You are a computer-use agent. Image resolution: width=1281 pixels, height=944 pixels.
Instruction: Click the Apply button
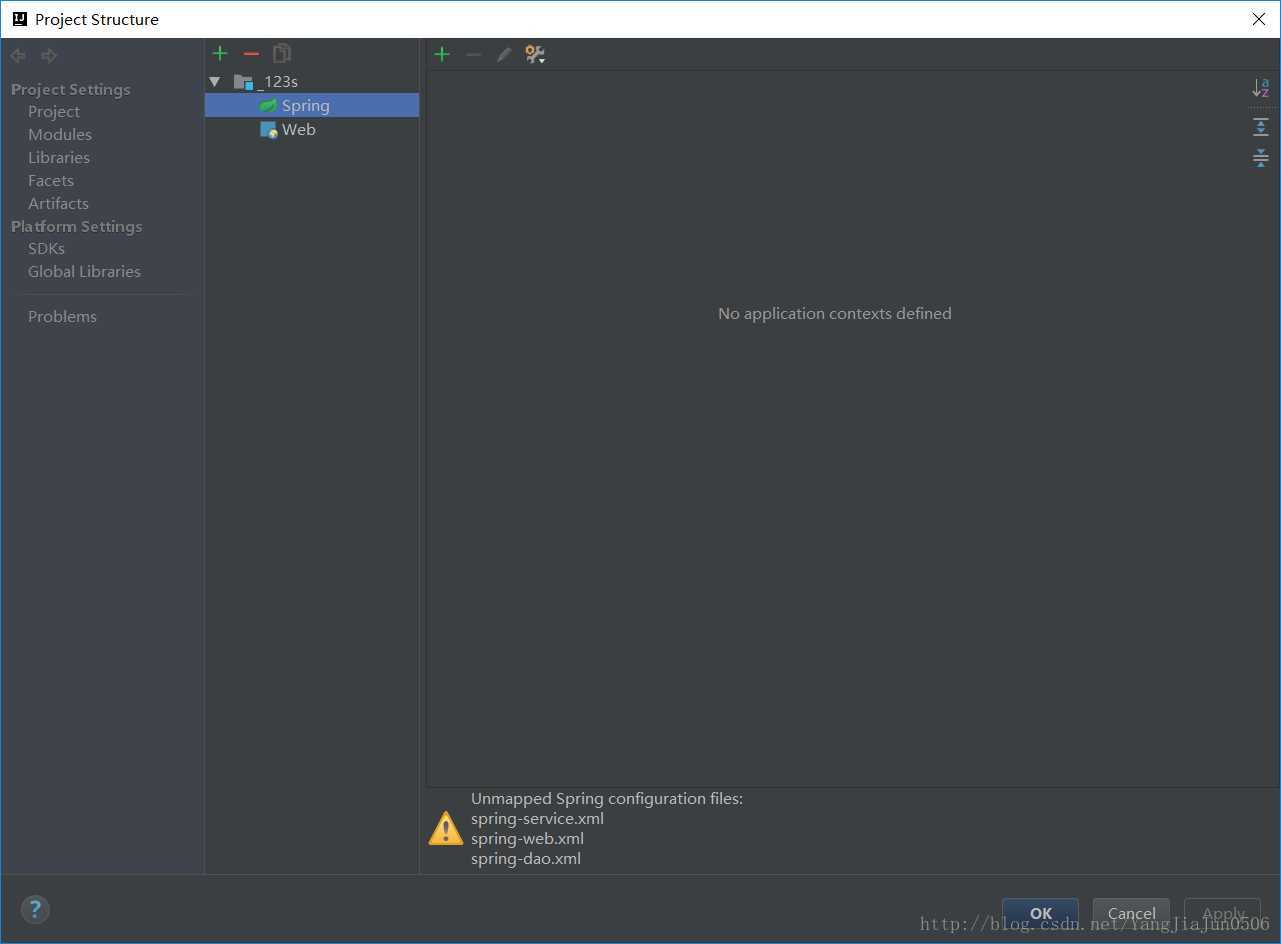click(1222, 913)
